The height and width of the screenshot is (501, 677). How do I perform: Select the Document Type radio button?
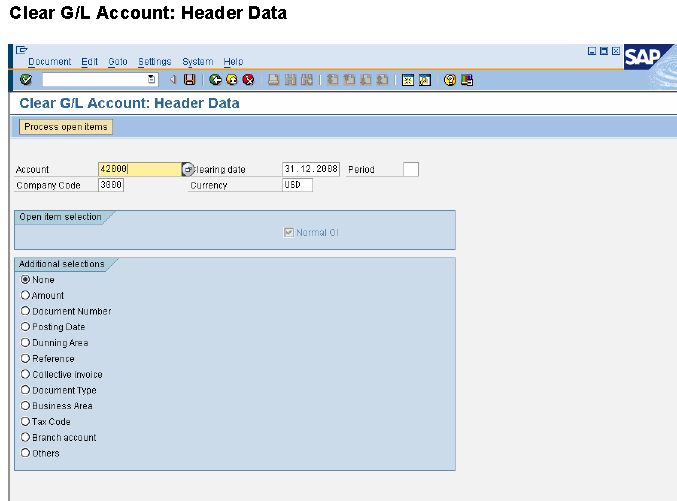tap(25, 390)
